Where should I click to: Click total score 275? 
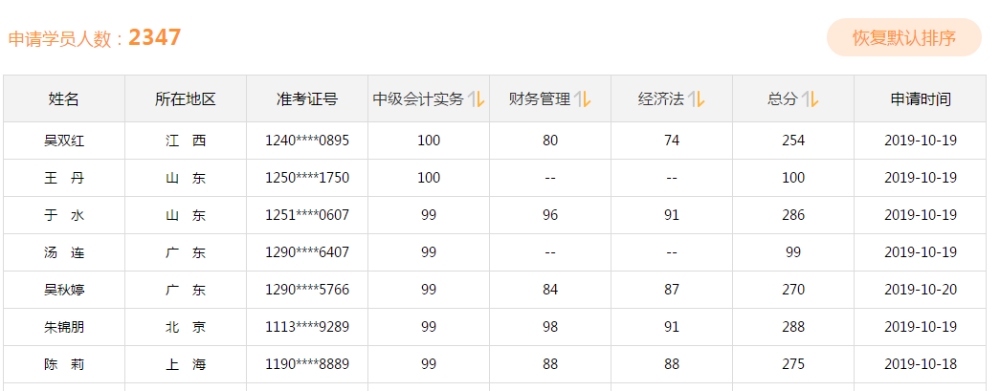(793, 365)
